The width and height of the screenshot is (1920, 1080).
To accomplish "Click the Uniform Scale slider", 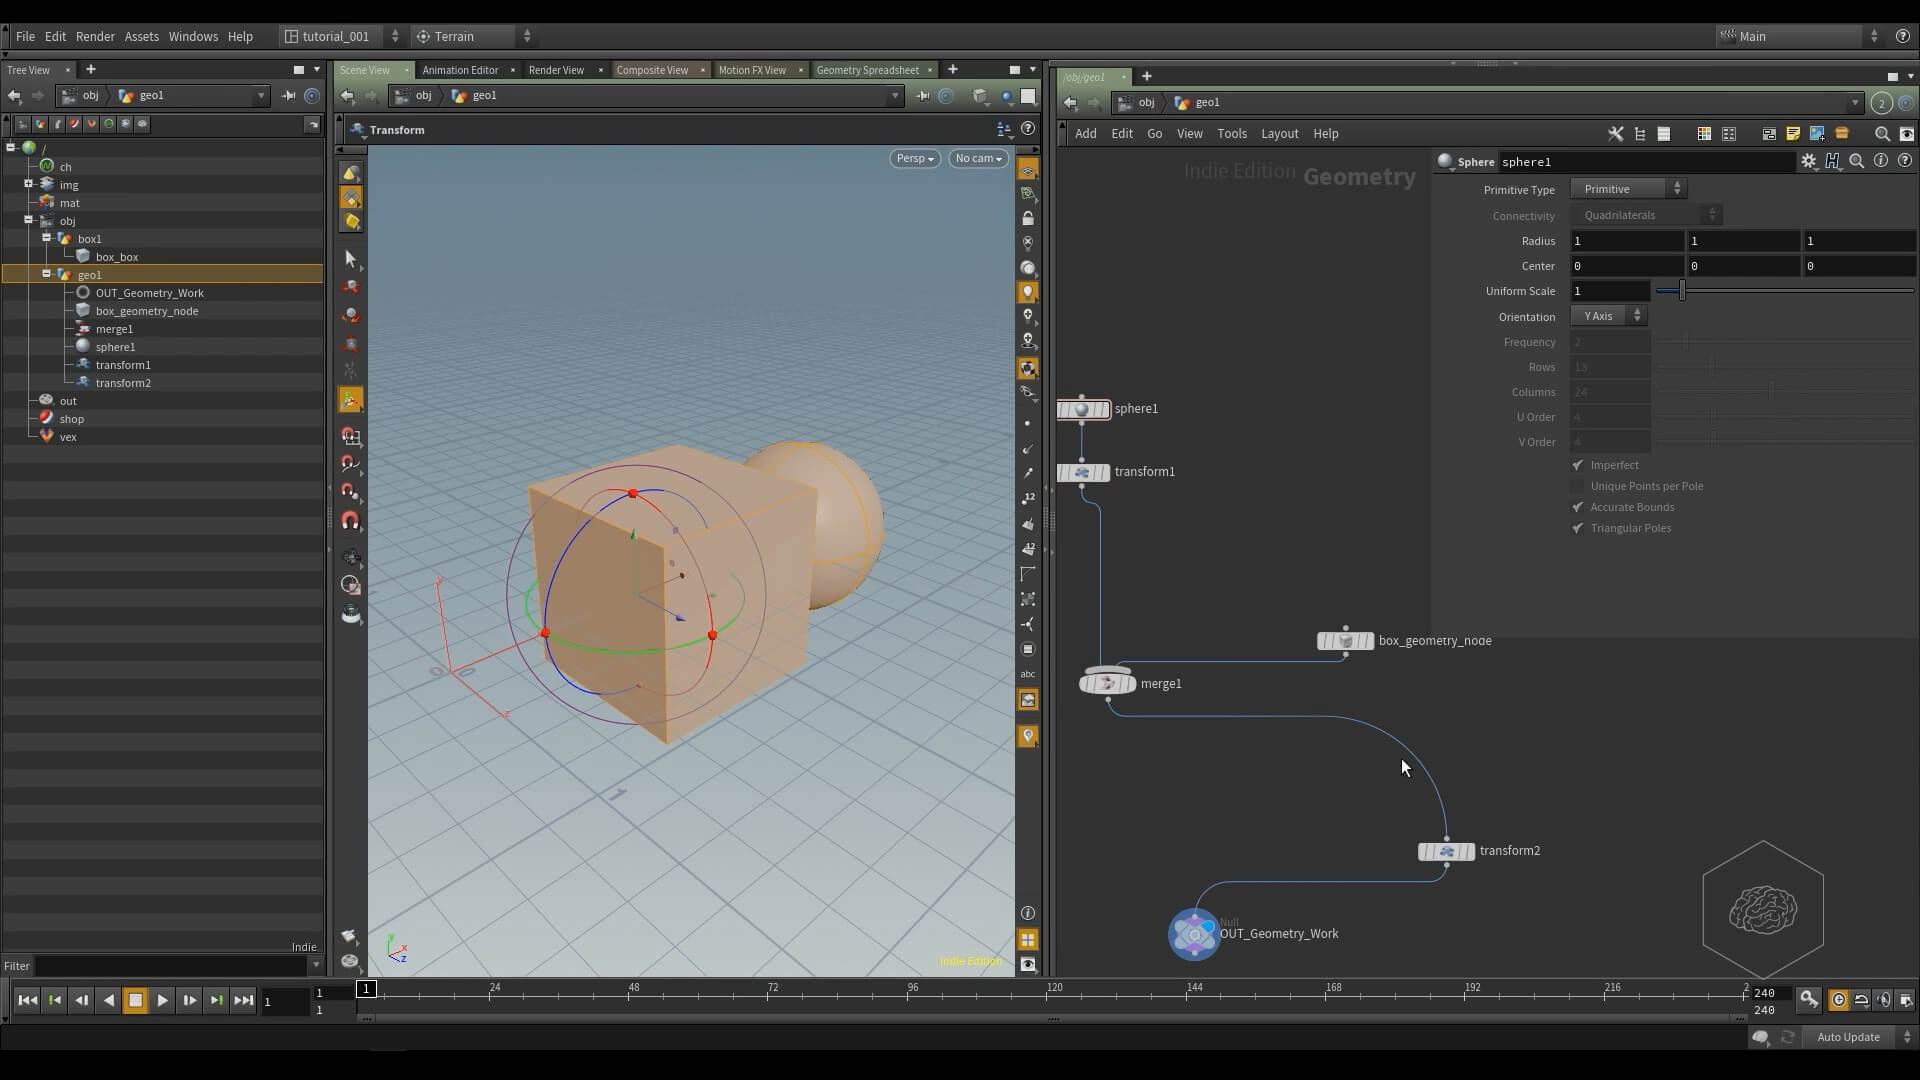I will 1682,291.
